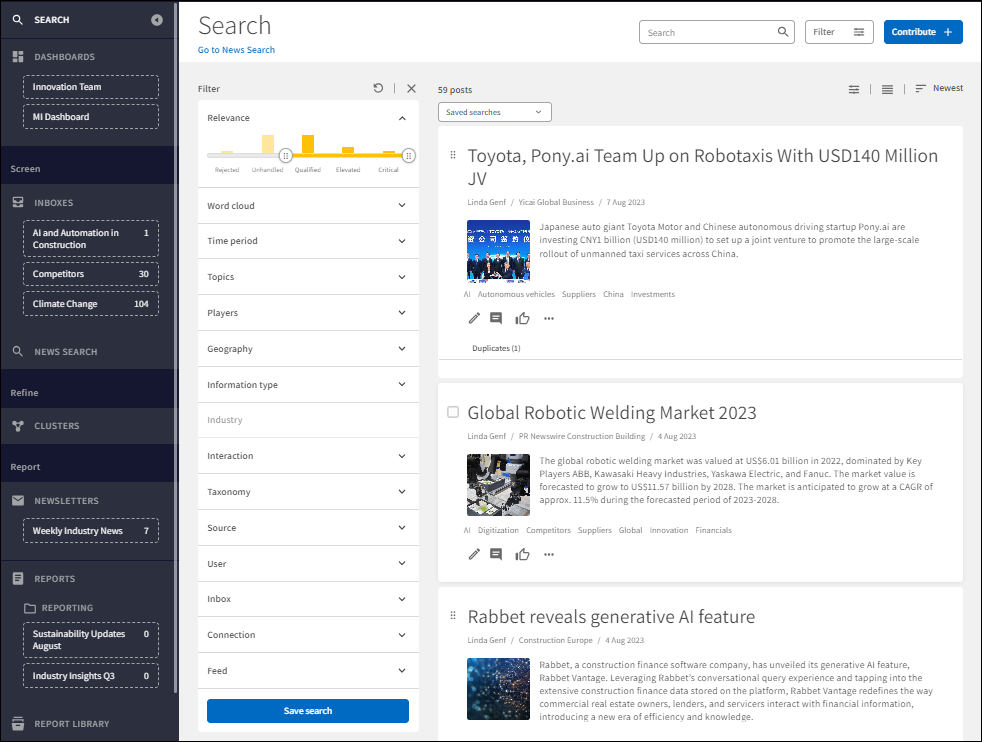Open News Search in the sidebar

click(66, 352)
